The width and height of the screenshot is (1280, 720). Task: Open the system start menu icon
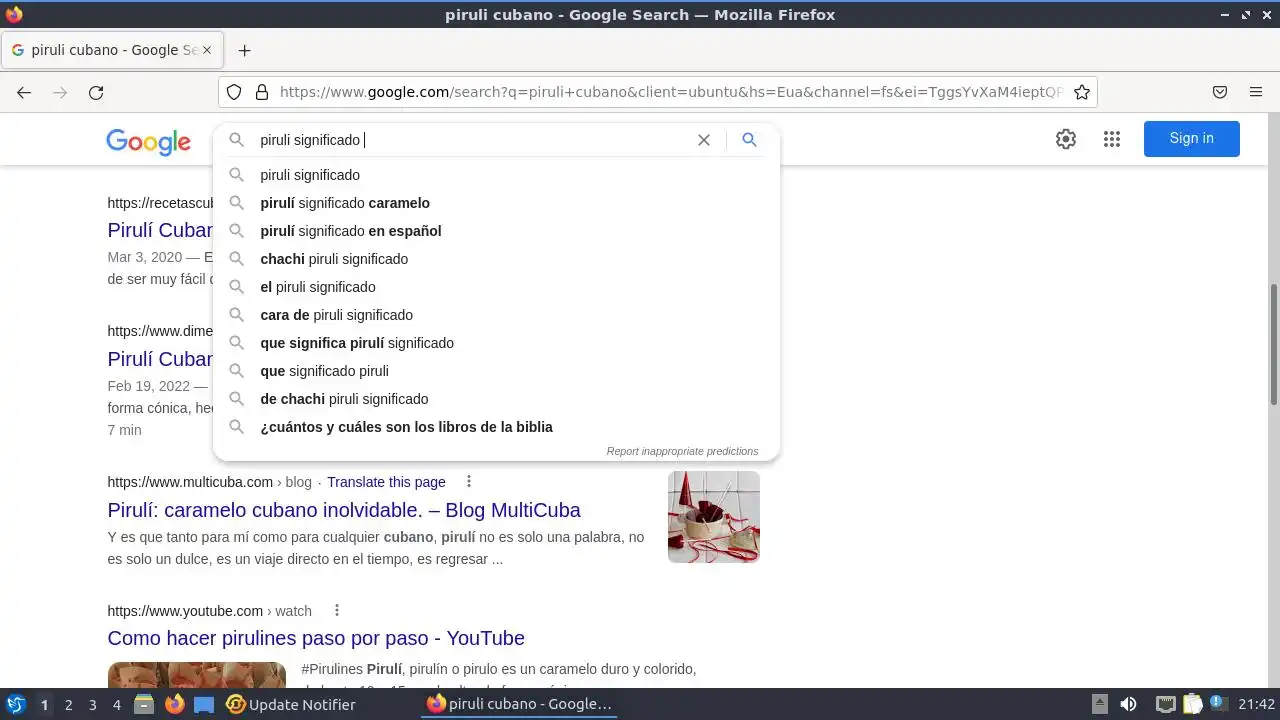[x=16, y=704]
